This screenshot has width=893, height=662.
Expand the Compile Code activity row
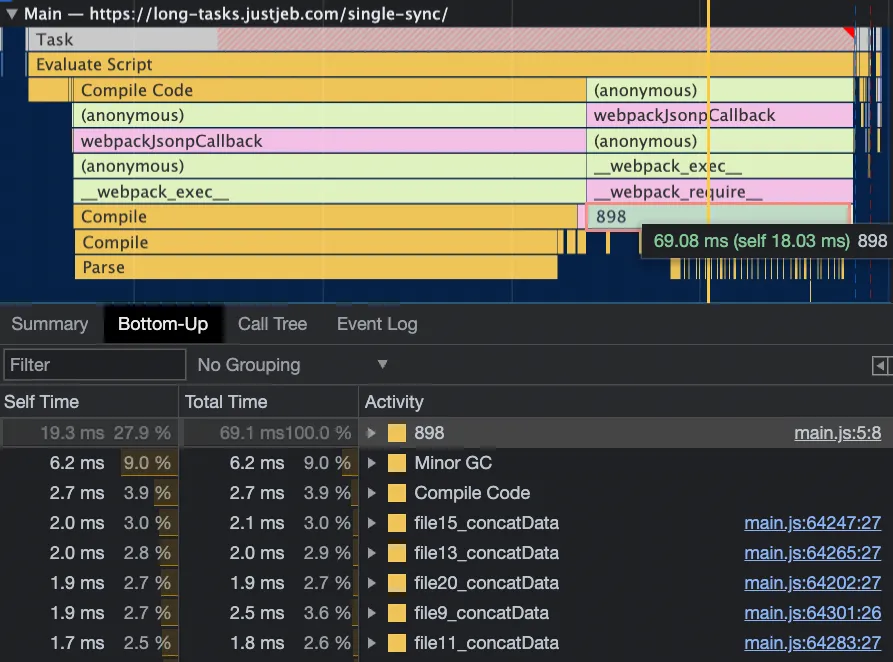click(371, 493)
